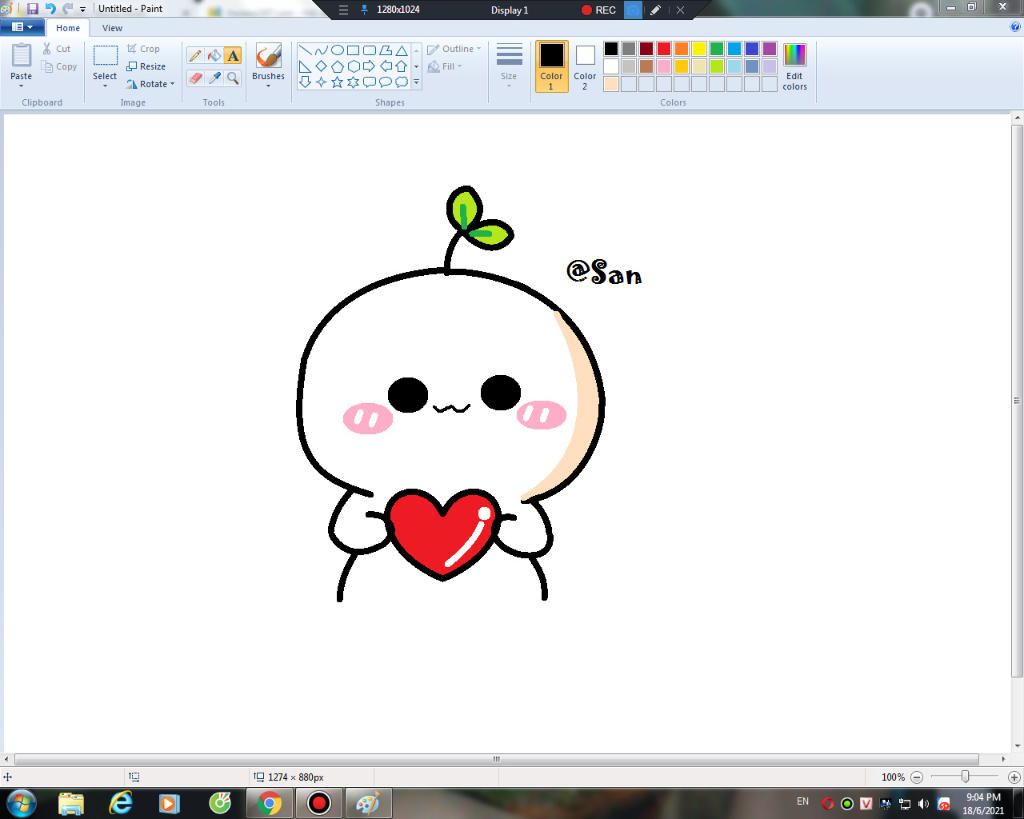Open the Customize Quick Access Toolbar dropdown
The image size is (1024, 819).
tap(83, 9)
